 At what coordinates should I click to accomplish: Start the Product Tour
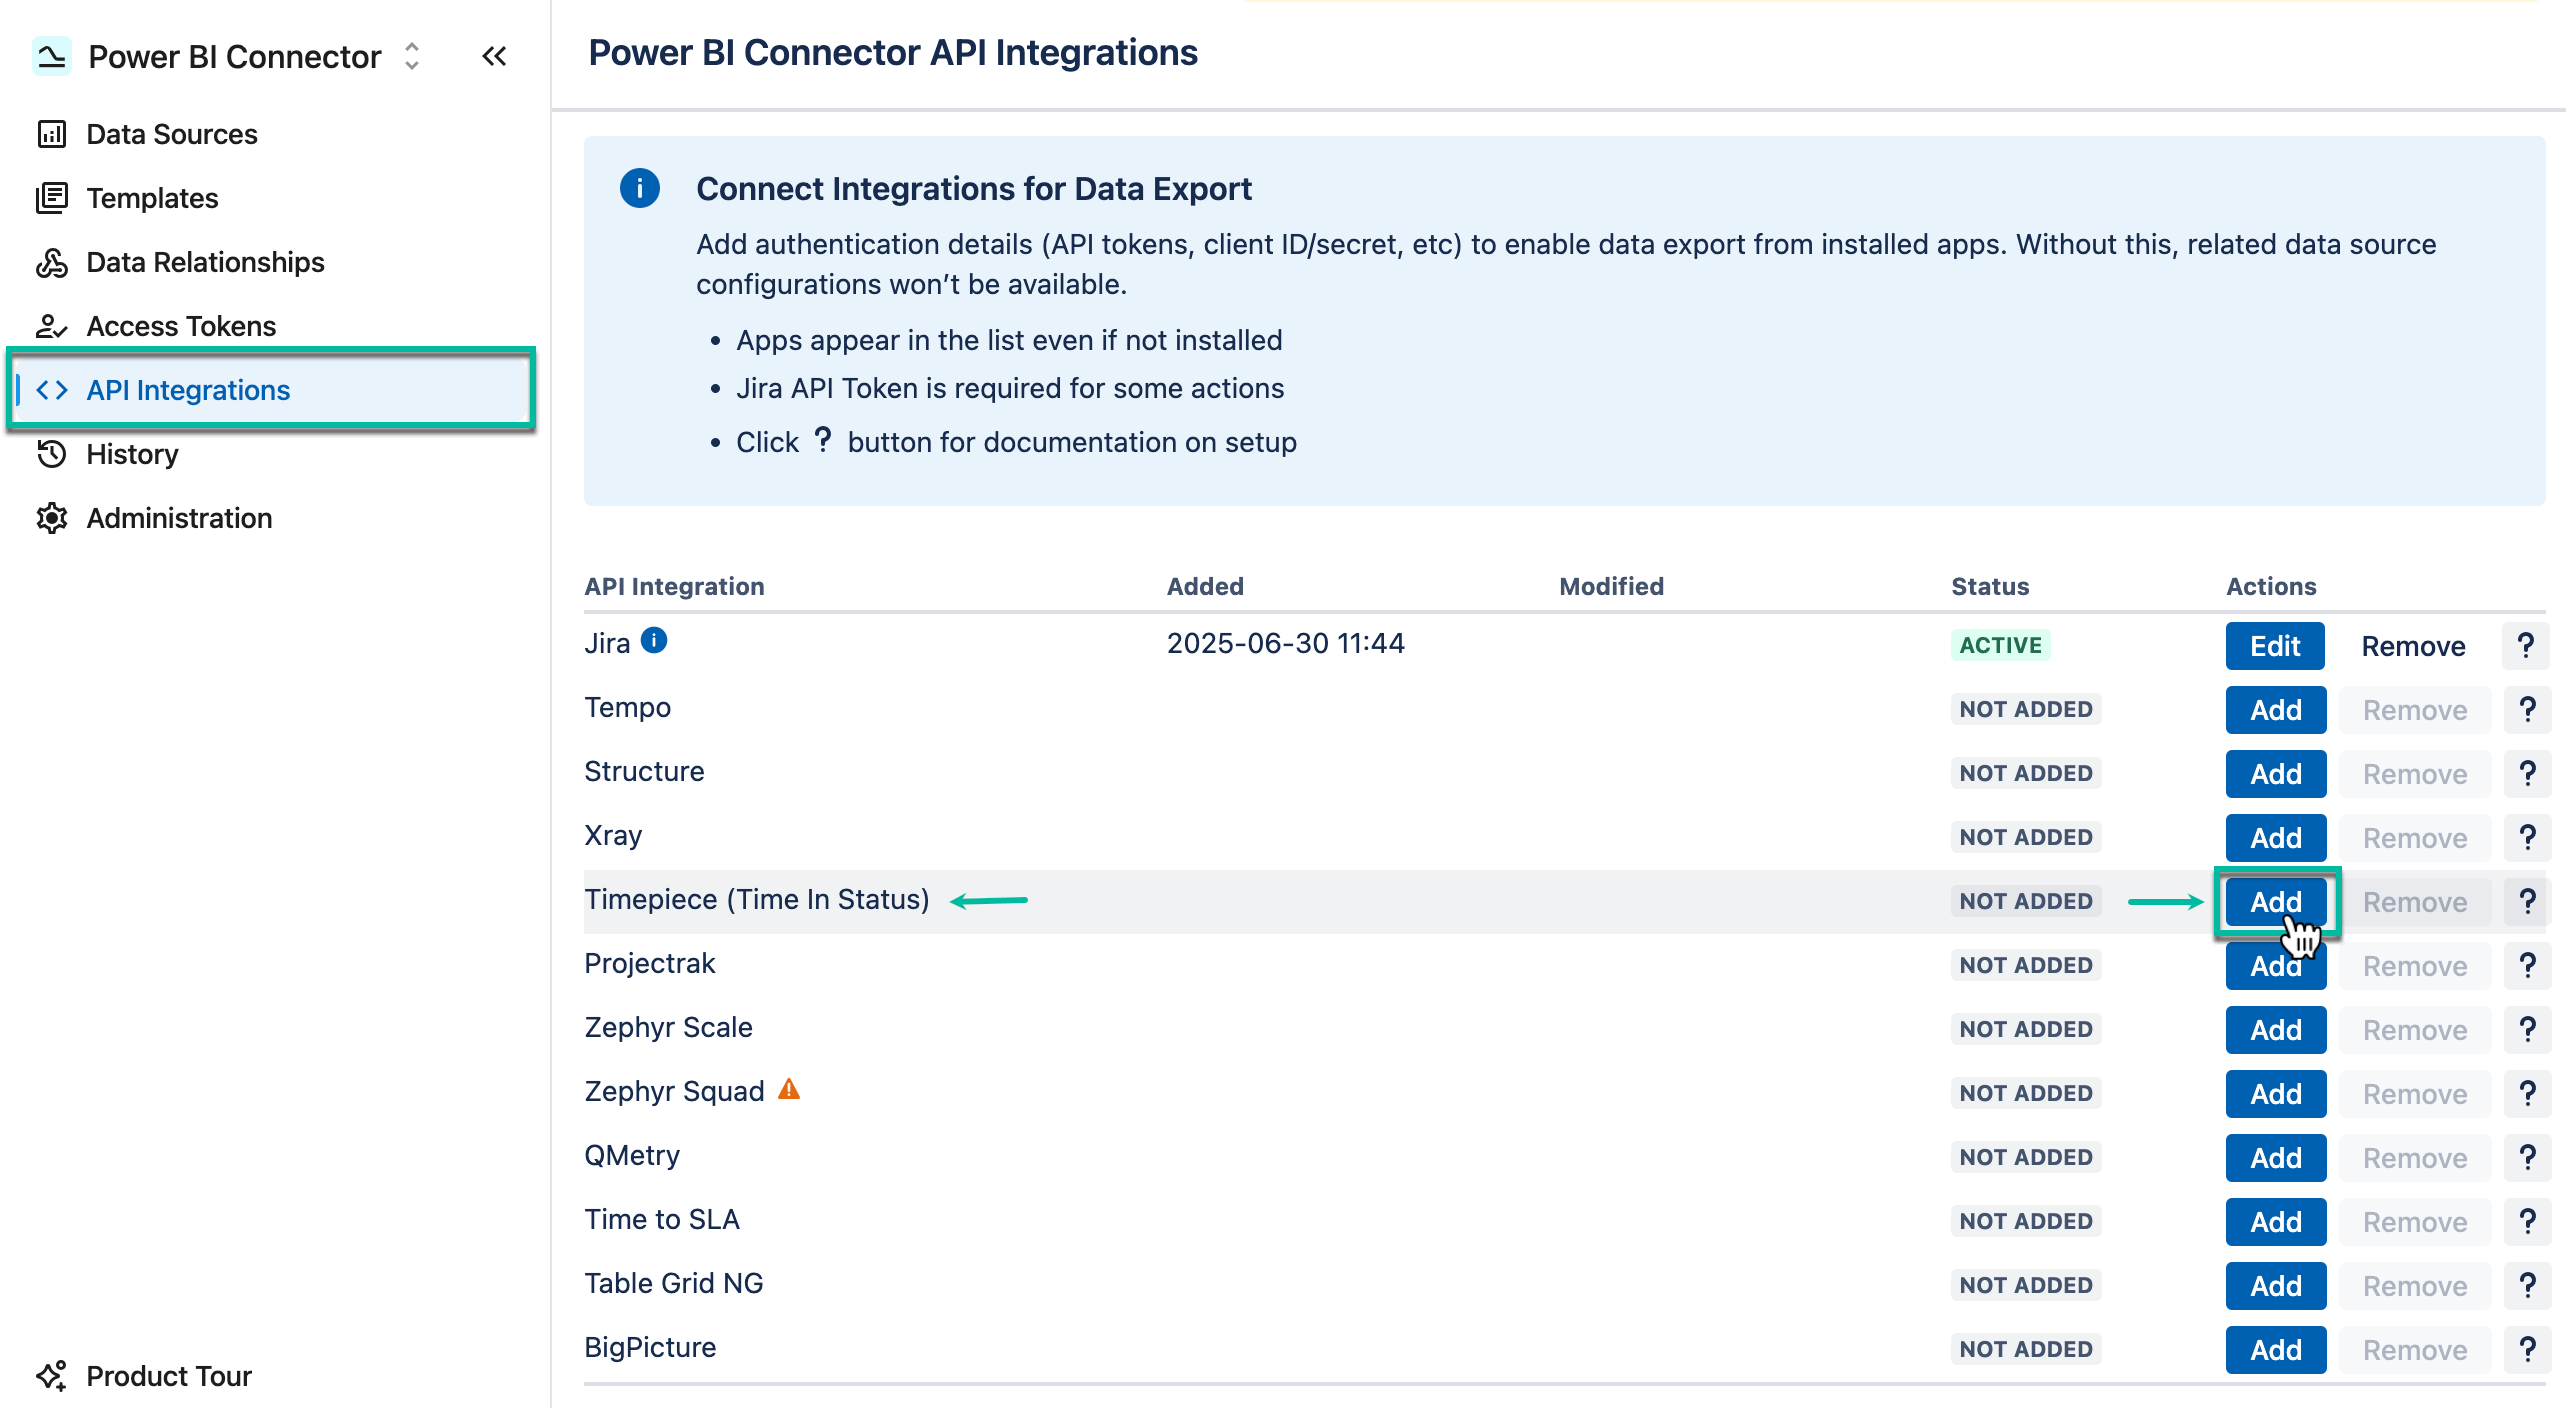(x=167, y=1376)
